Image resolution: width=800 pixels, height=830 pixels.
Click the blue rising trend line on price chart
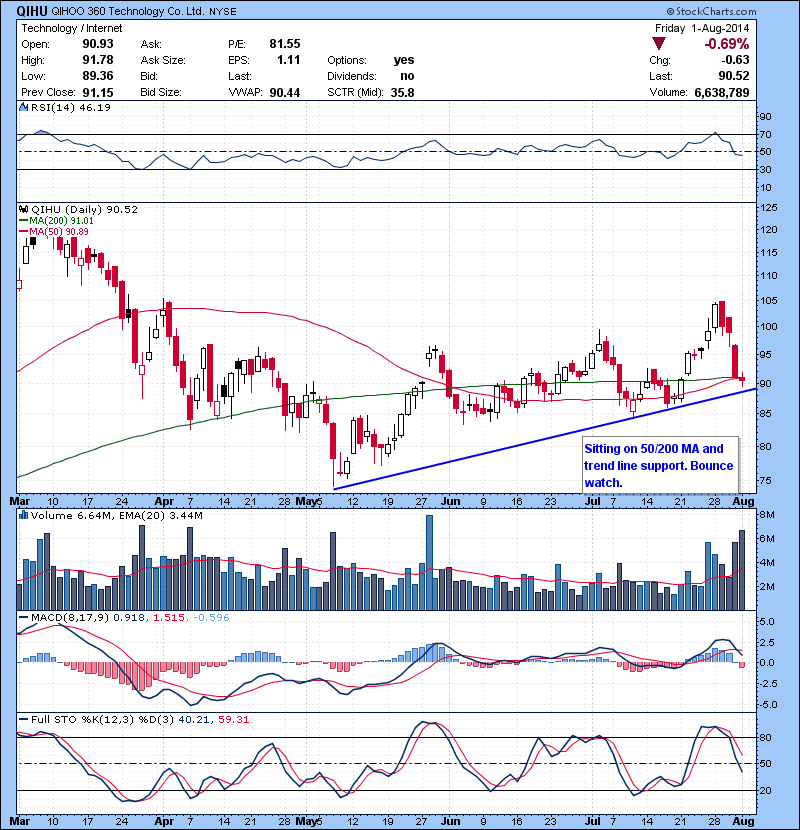(x=545, y=438)
